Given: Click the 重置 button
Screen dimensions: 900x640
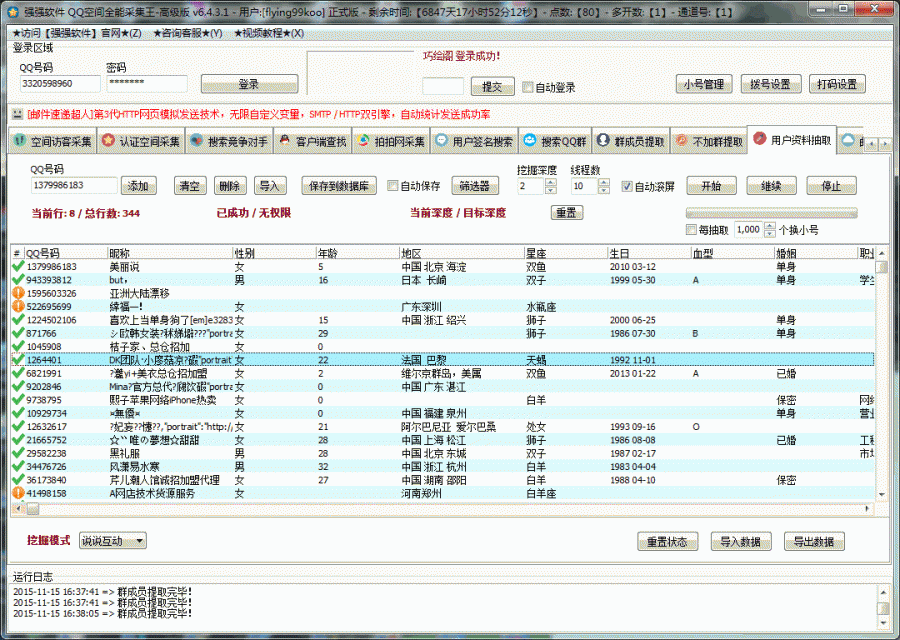Looking at the screenshot, I should pyautogui.click(x=567, y=213).
